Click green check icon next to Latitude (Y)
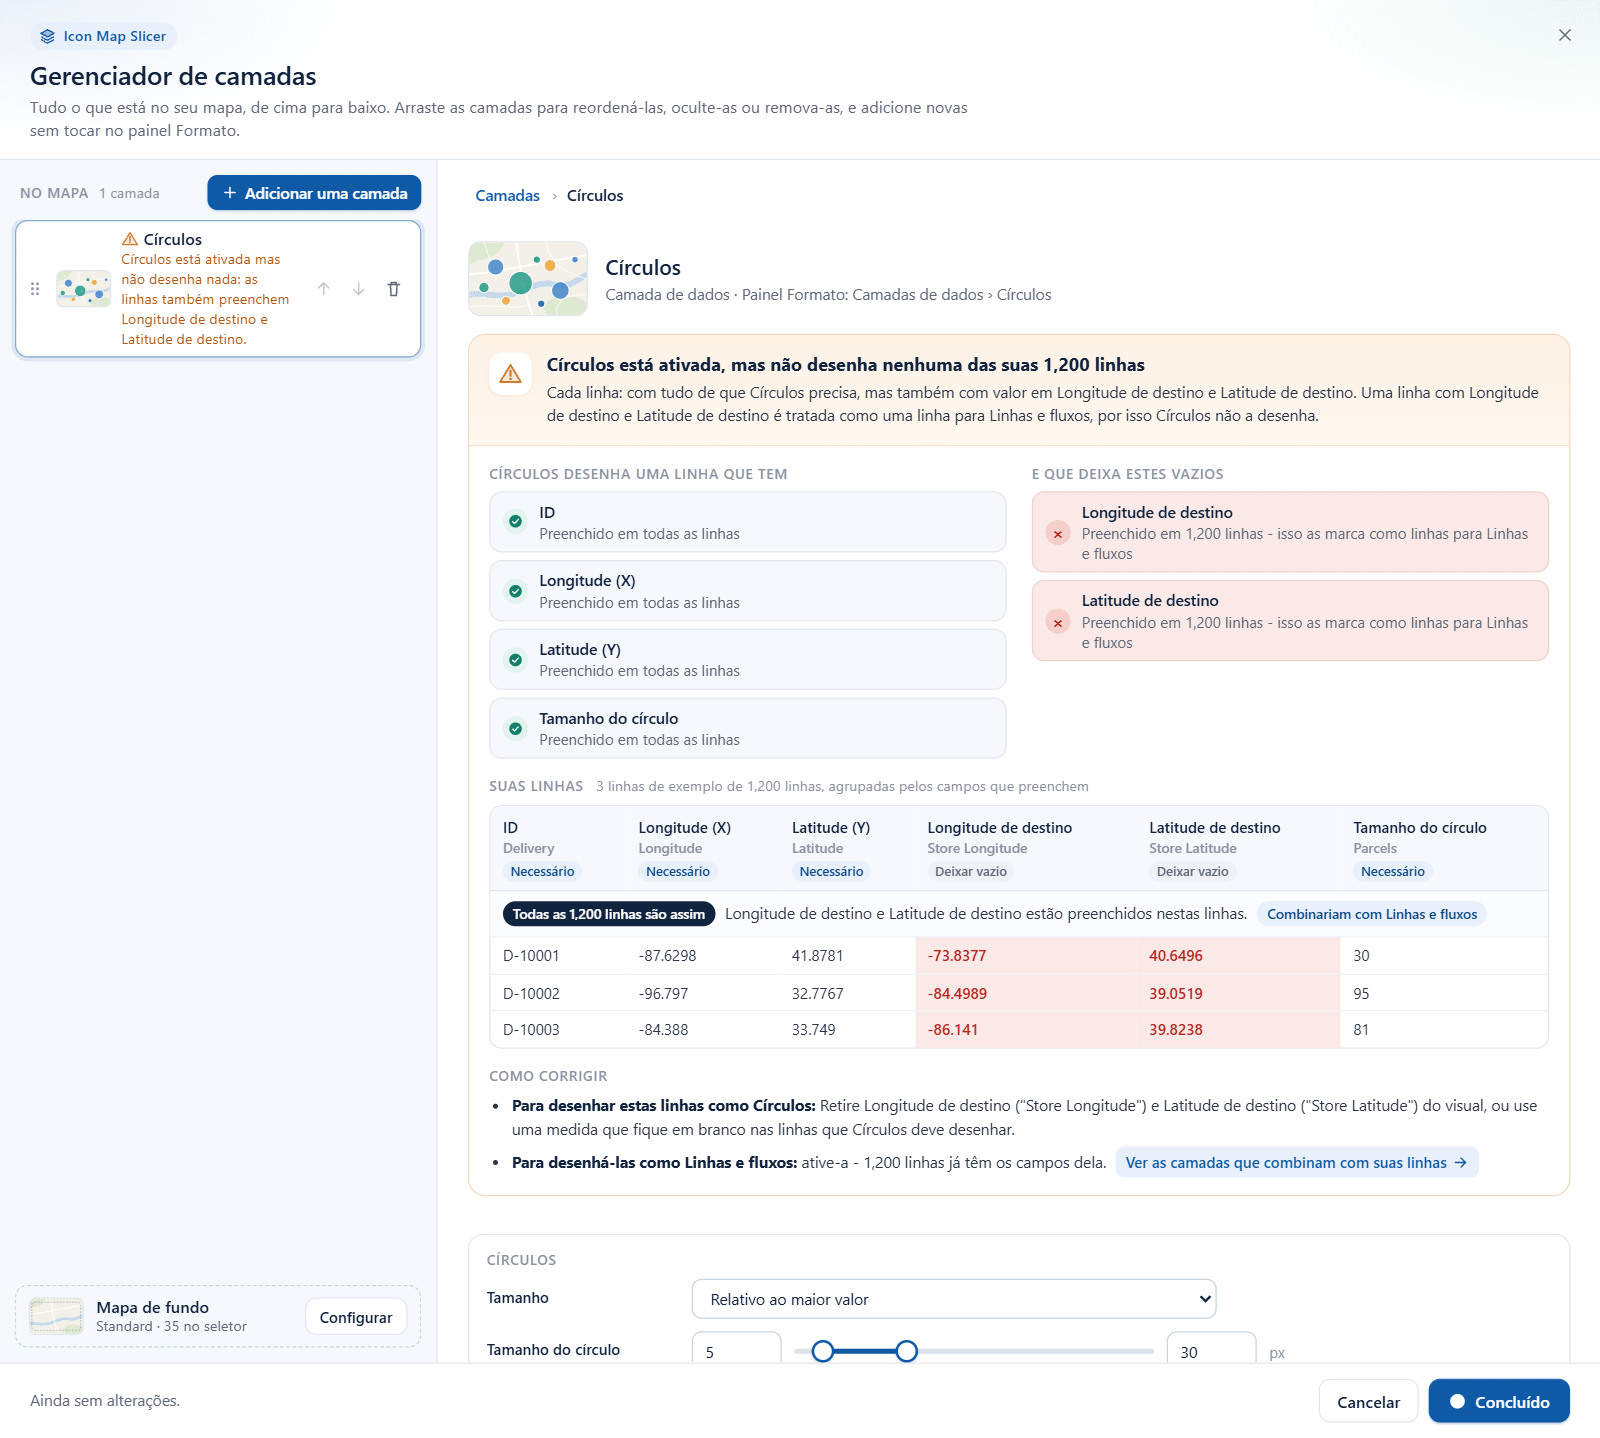This screenshot has height=1438, width=1600. pos(515,660)
